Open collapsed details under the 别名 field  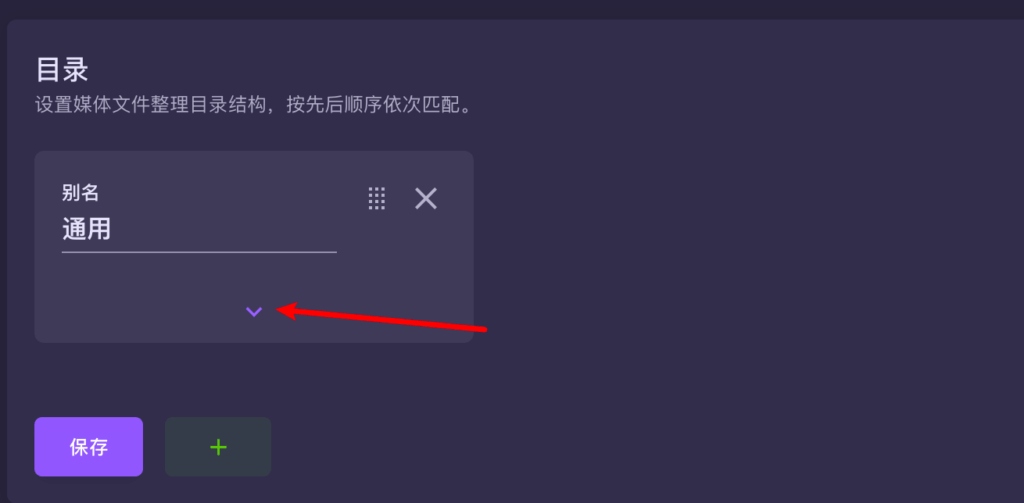click(x=253, y=312)
